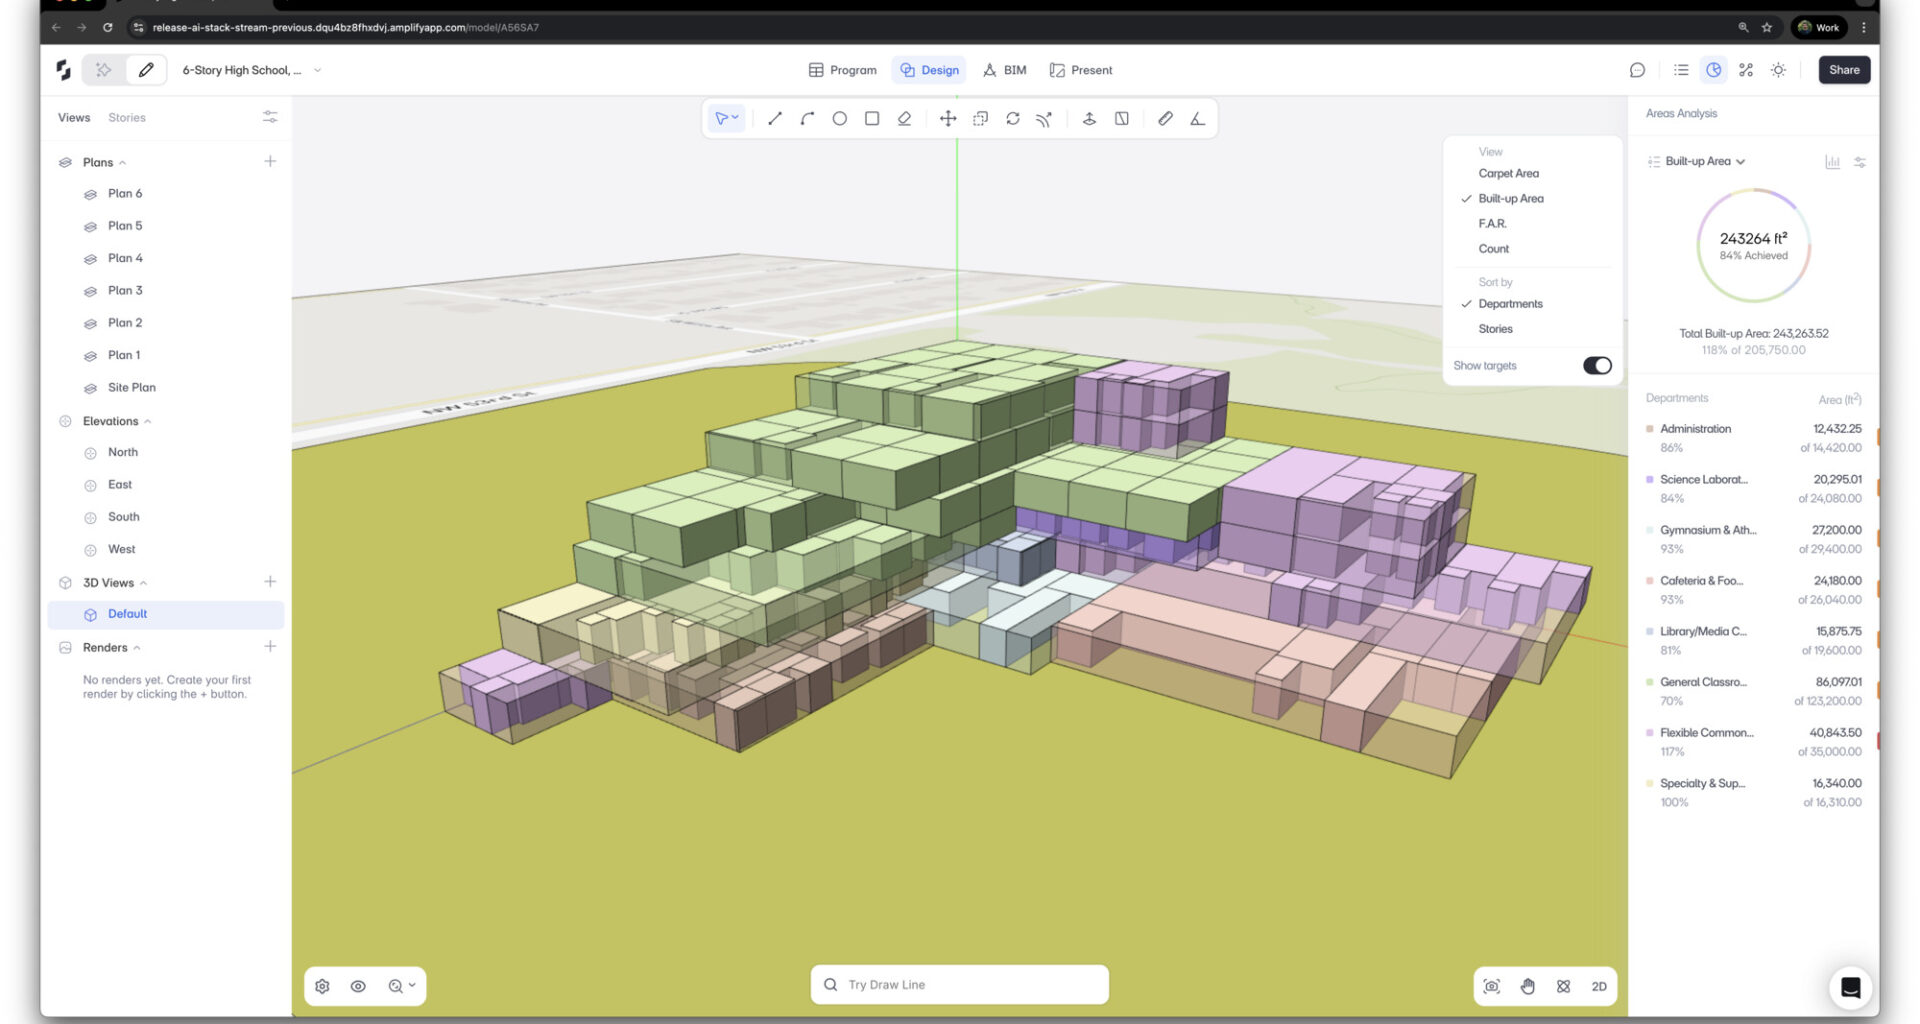1920x1024 pixels.
Task: Select the Move tool
Action: pos(947,119)
